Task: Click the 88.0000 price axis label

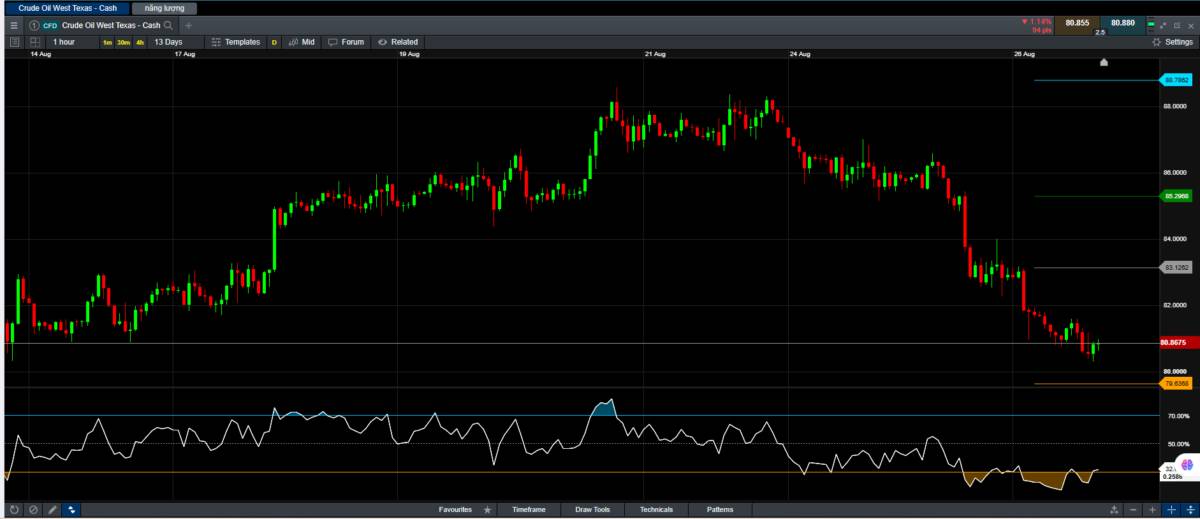Action: pyautogui.click(x=1176, y=106)
